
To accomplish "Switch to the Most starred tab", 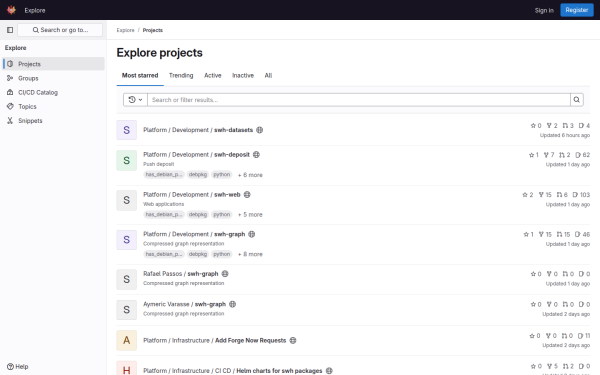I will 140,75.
